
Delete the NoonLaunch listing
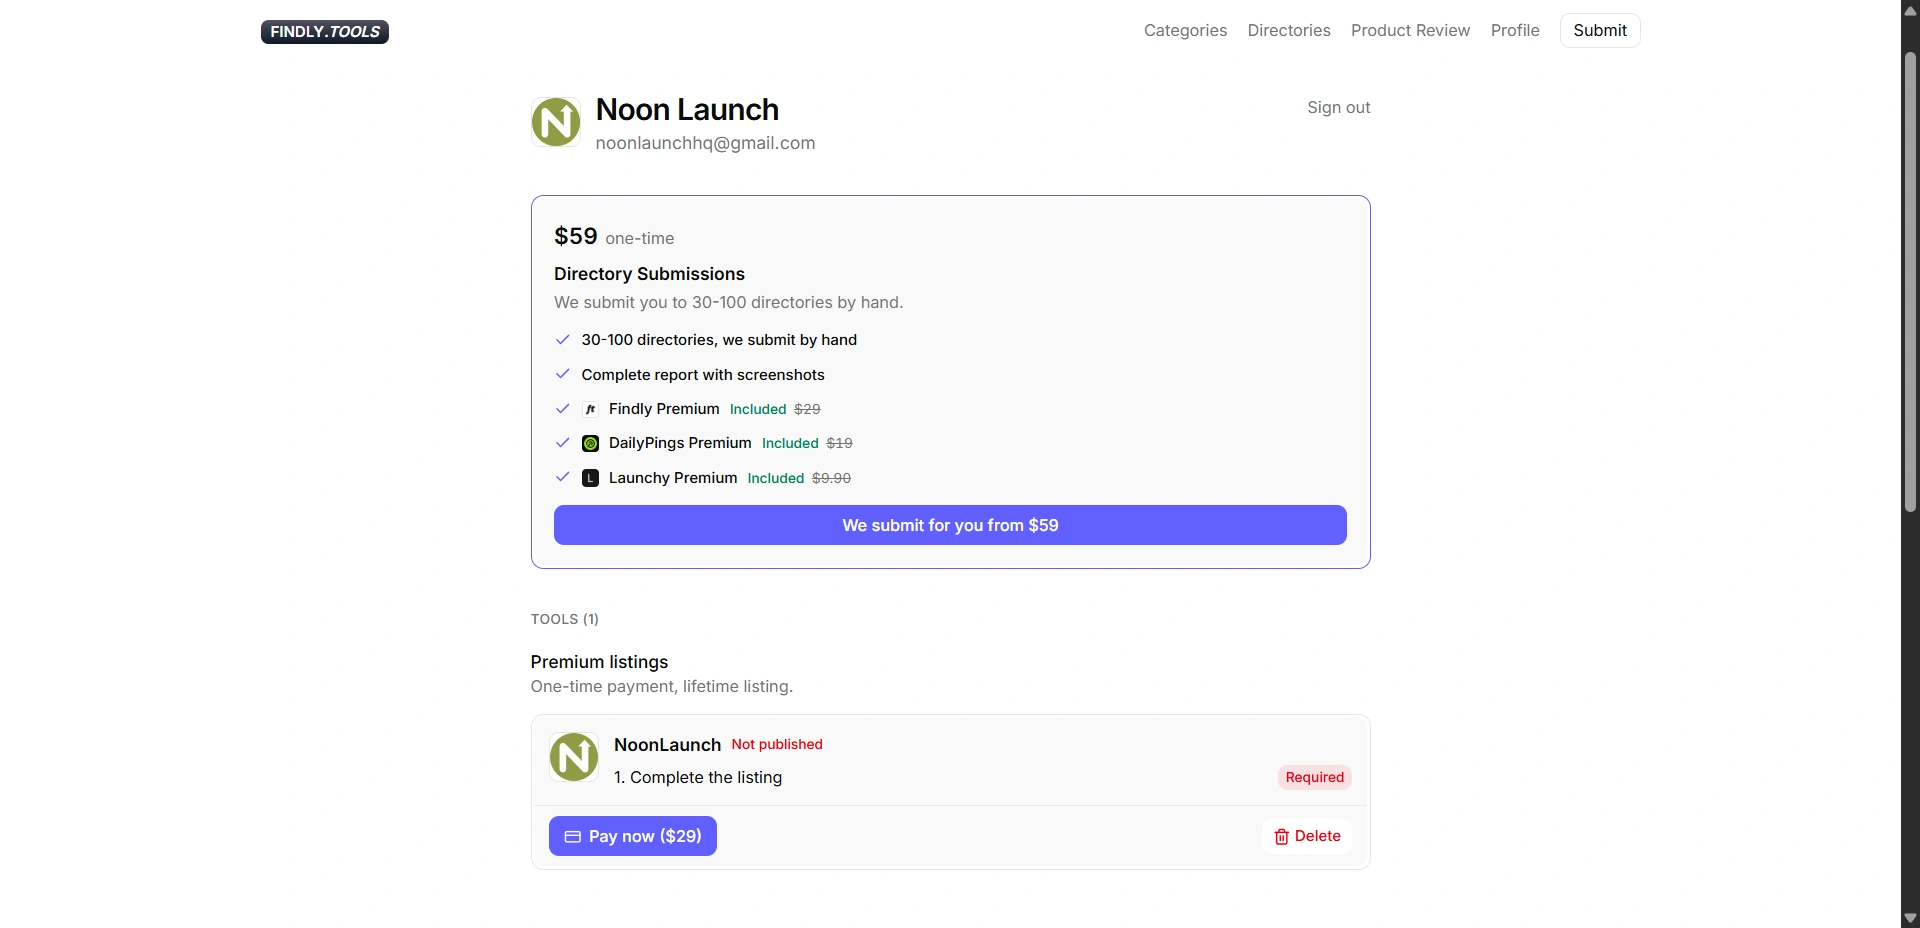click(1307, 836)
